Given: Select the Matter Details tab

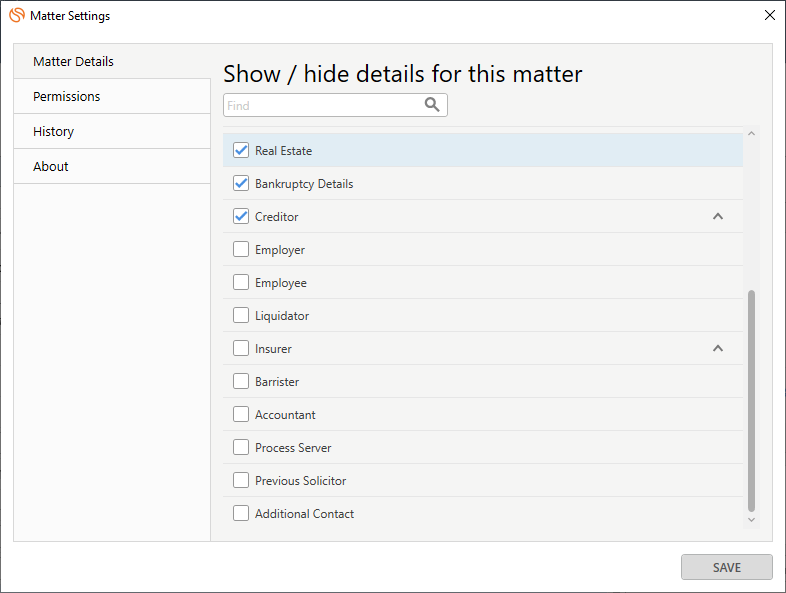Looking at the screenshot, I should [112, 61].
